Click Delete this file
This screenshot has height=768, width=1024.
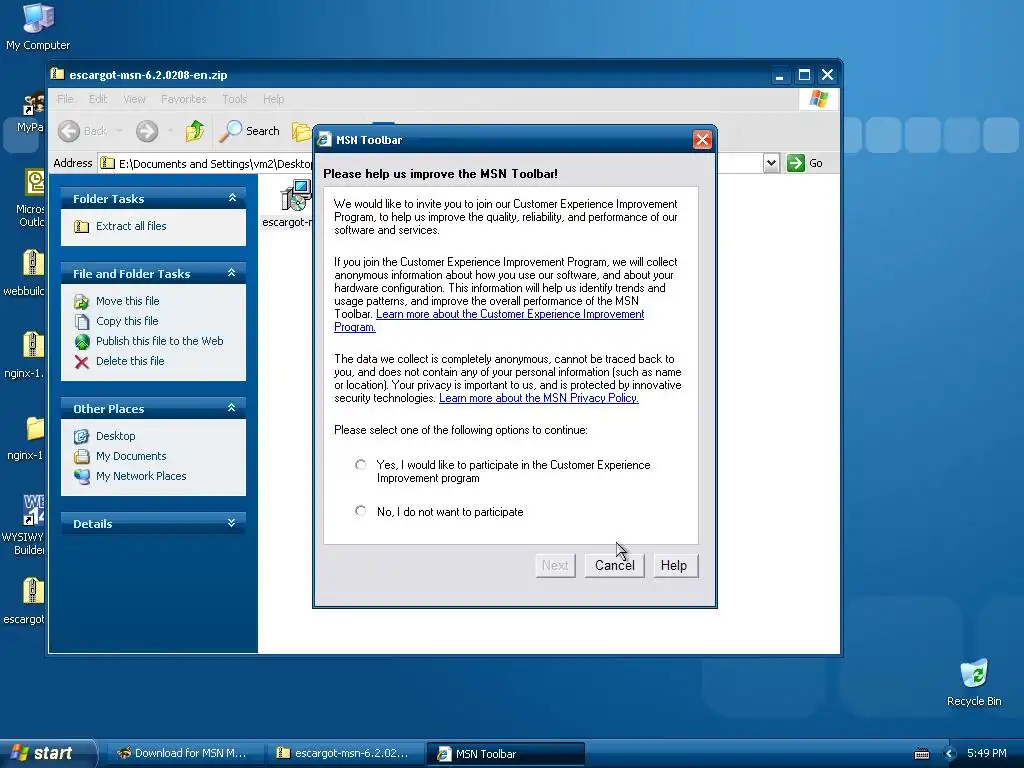130,361
